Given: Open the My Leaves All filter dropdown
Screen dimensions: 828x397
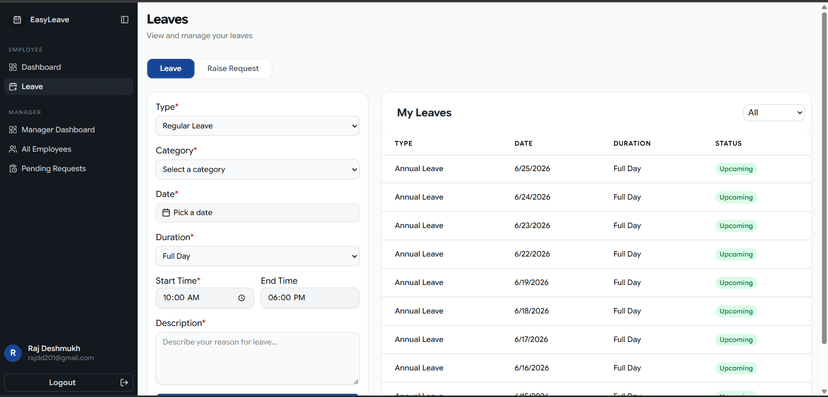Looking at the screenshot, I should point(774,112).
